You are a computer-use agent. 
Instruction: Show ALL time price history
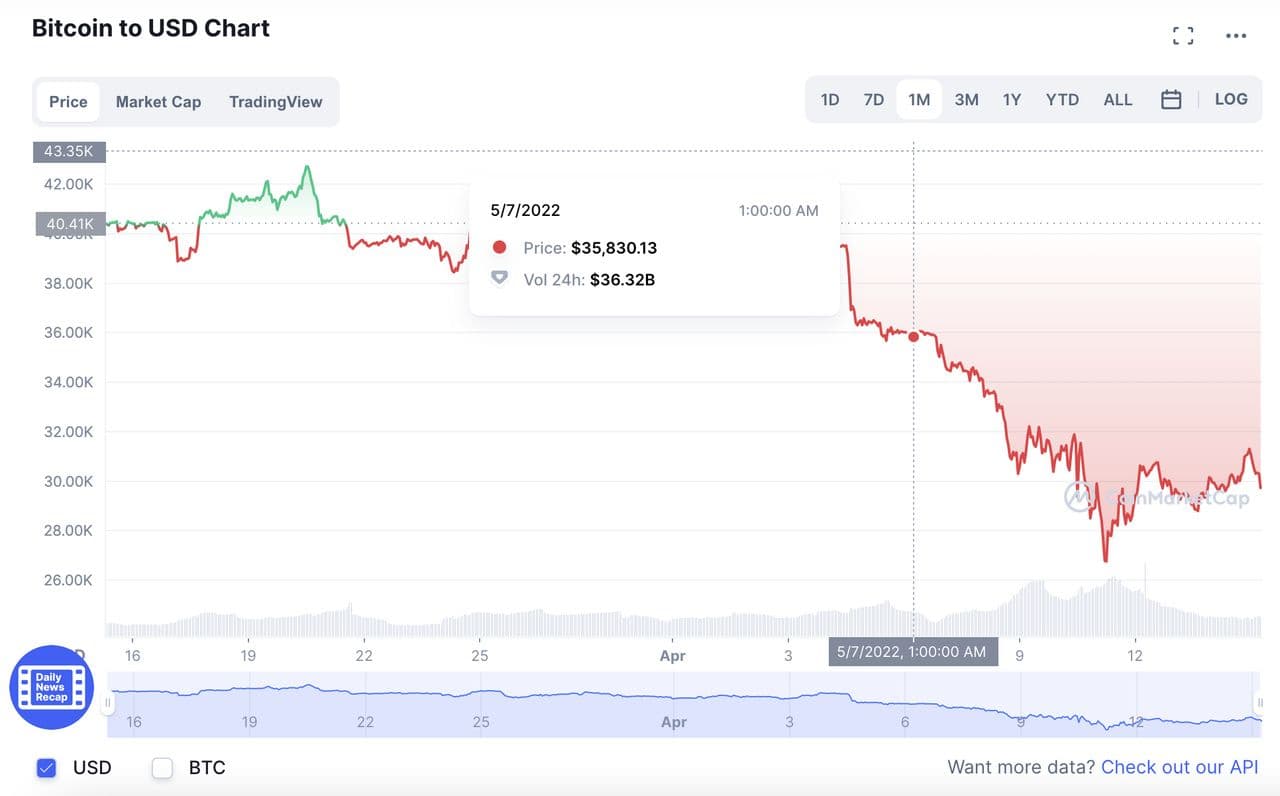click(x=1118, y=100)
